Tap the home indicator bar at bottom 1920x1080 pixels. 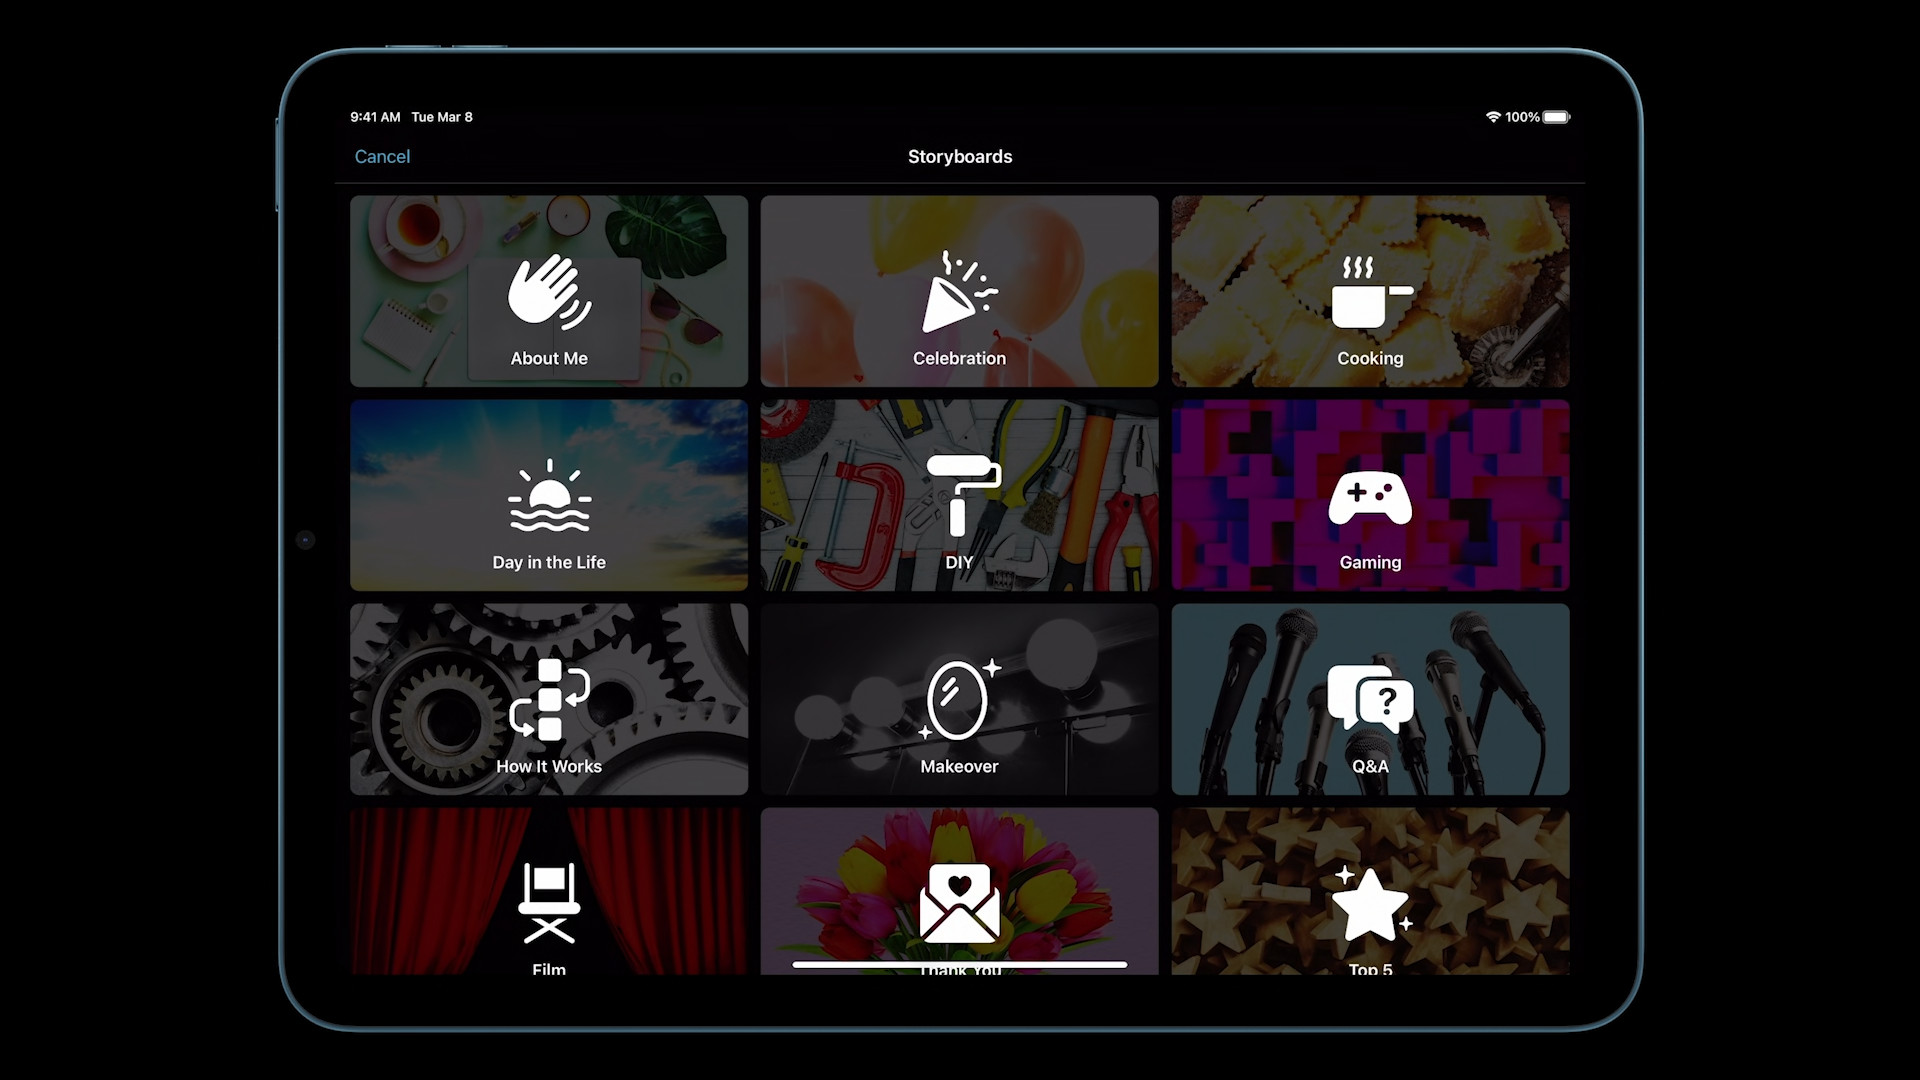[x=959, y=964]
